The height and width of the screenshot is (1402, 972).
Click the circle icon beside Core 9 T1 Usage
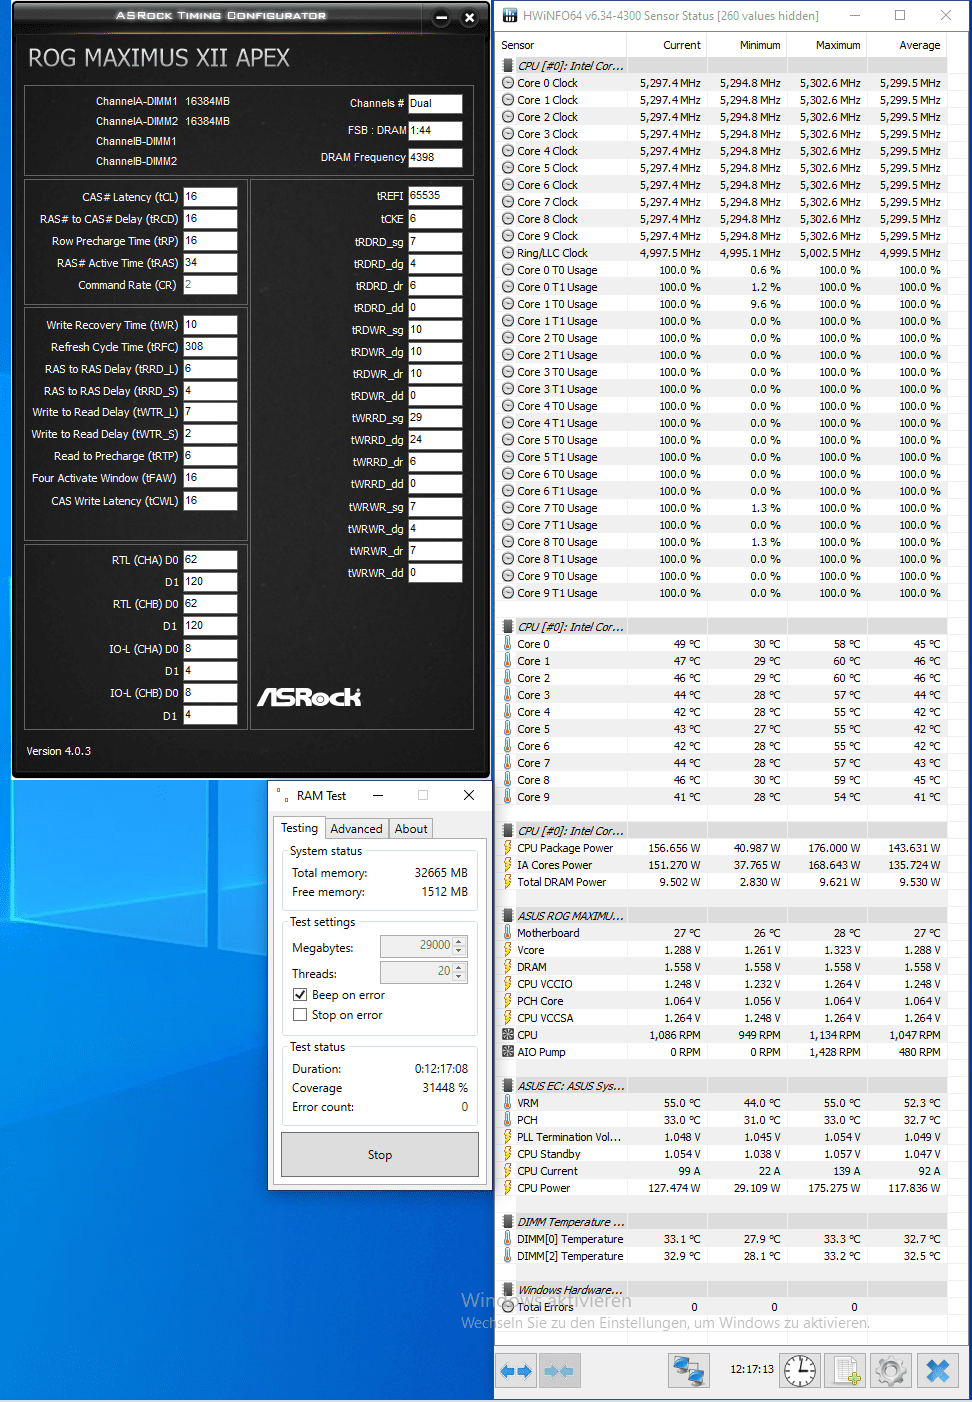point(508,593)
